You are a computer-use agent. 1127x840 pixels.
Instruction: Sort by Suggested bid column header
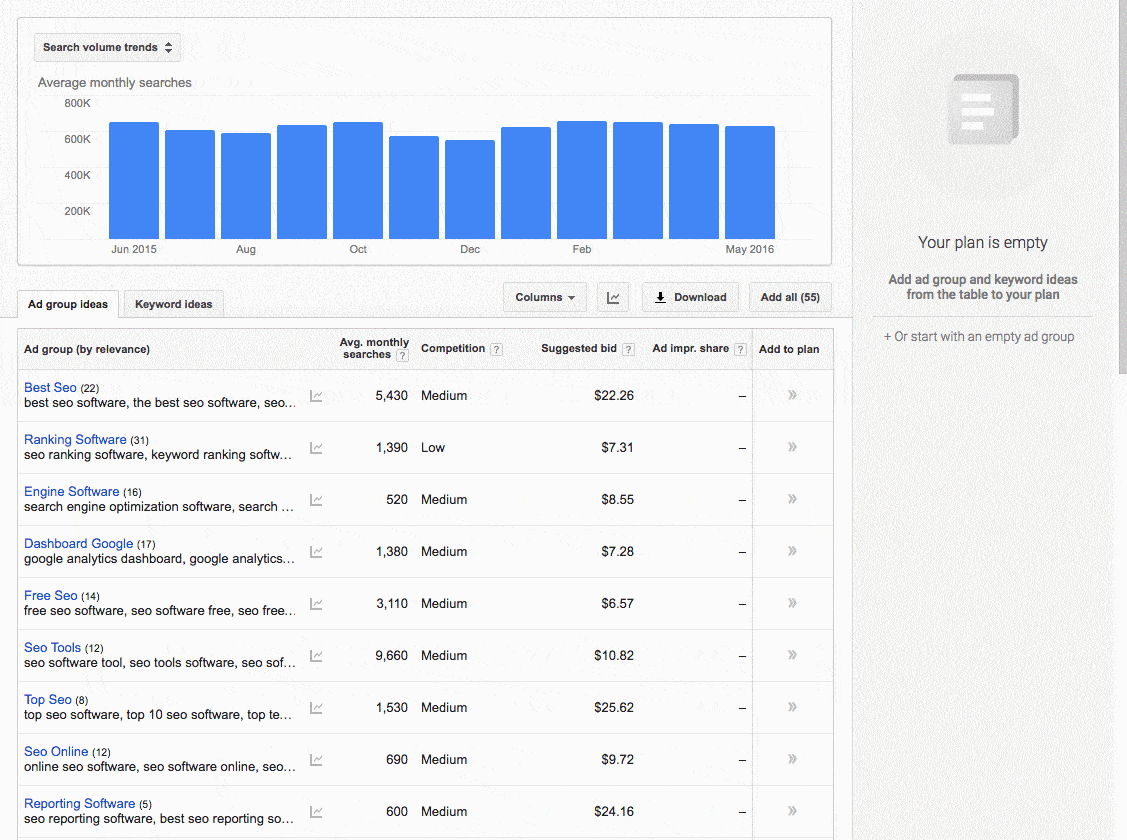pos(579,349)
